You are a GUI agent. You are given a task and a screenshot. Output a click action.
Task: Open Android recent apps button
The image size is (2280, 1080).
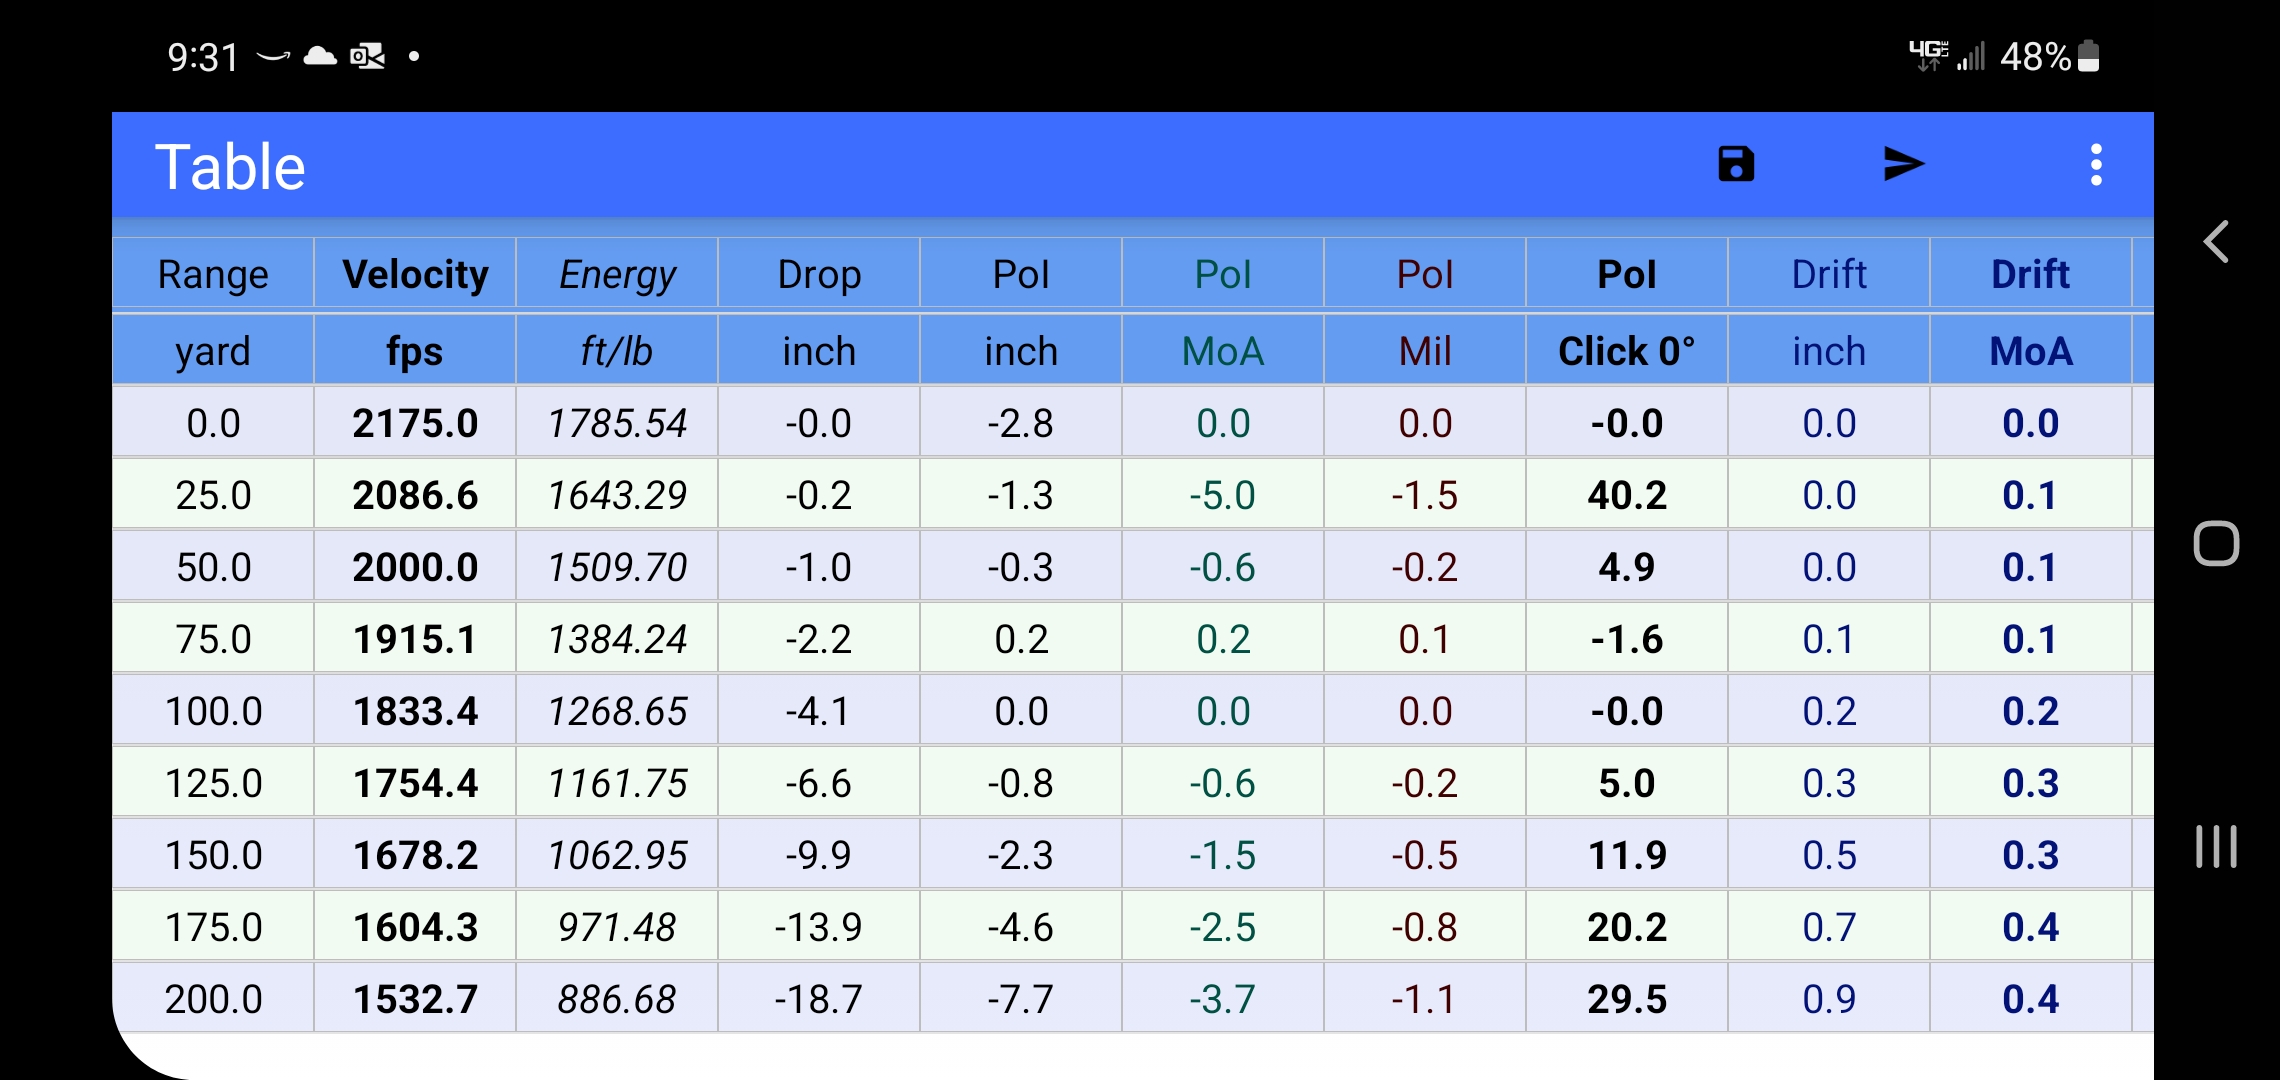(2216, 846)
